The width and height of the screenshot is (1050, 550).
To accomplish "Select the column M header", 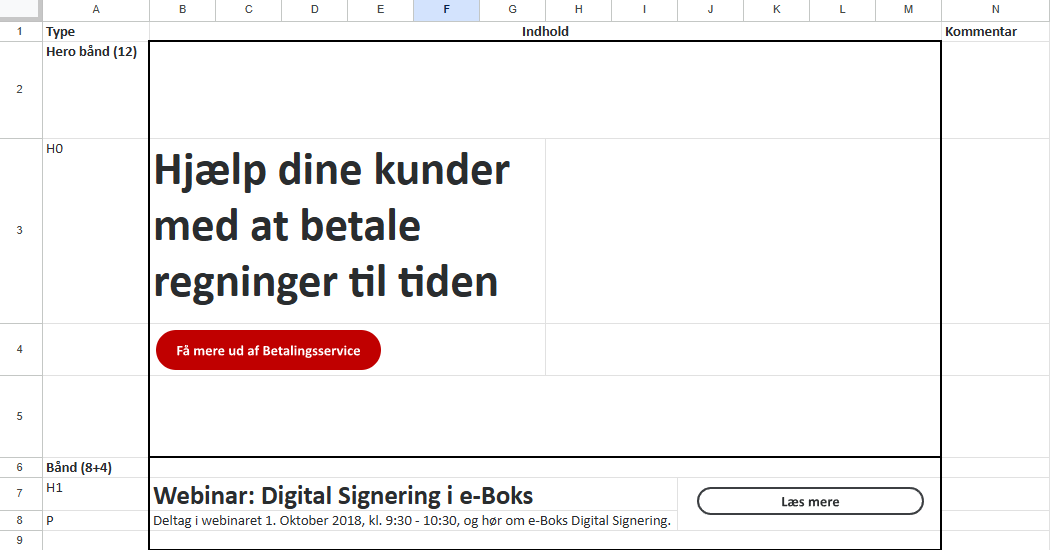I will 907,10.
